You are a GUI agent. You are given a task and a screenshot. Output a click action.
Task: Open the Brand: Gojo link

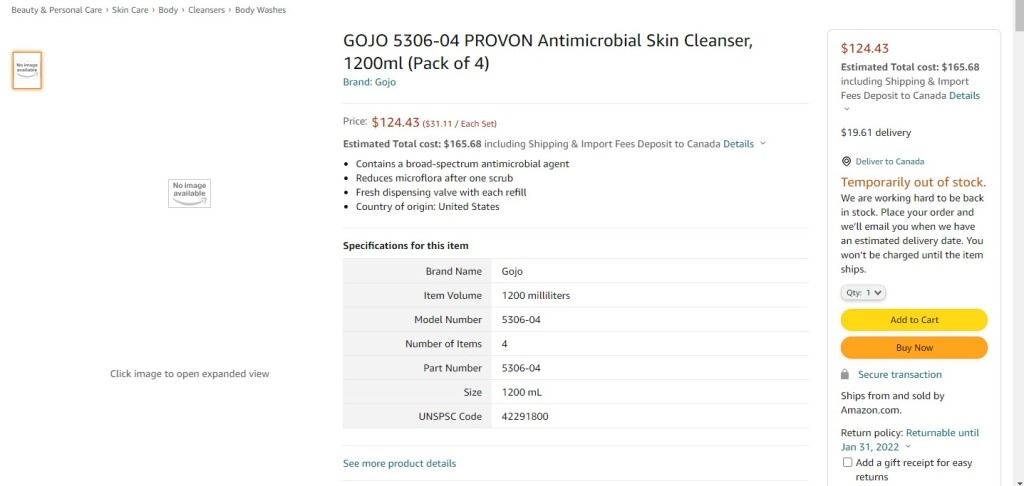(x=369, y=82)
